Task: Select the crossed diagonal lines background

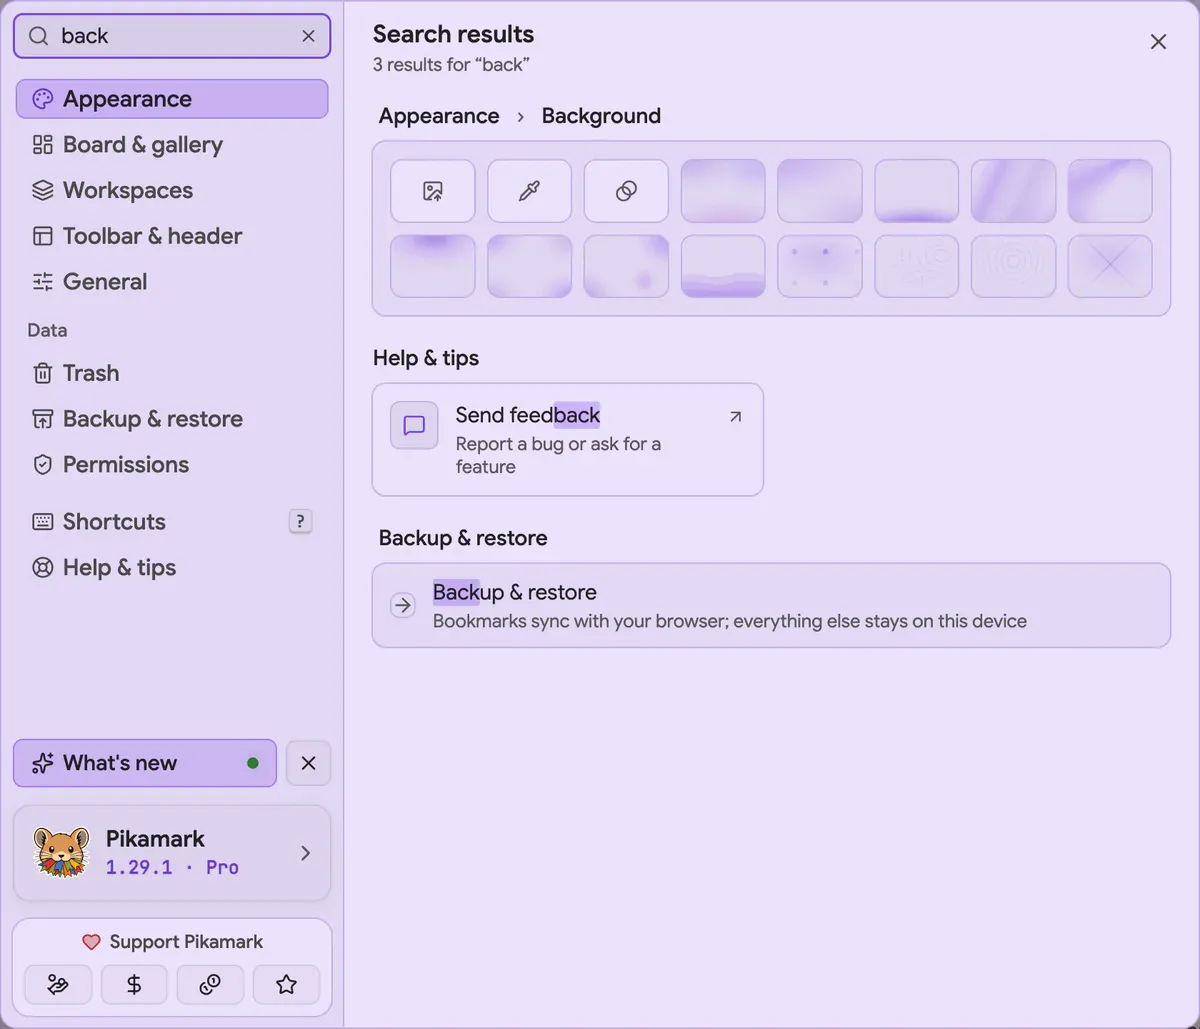Action: [x=1110, y=266]
